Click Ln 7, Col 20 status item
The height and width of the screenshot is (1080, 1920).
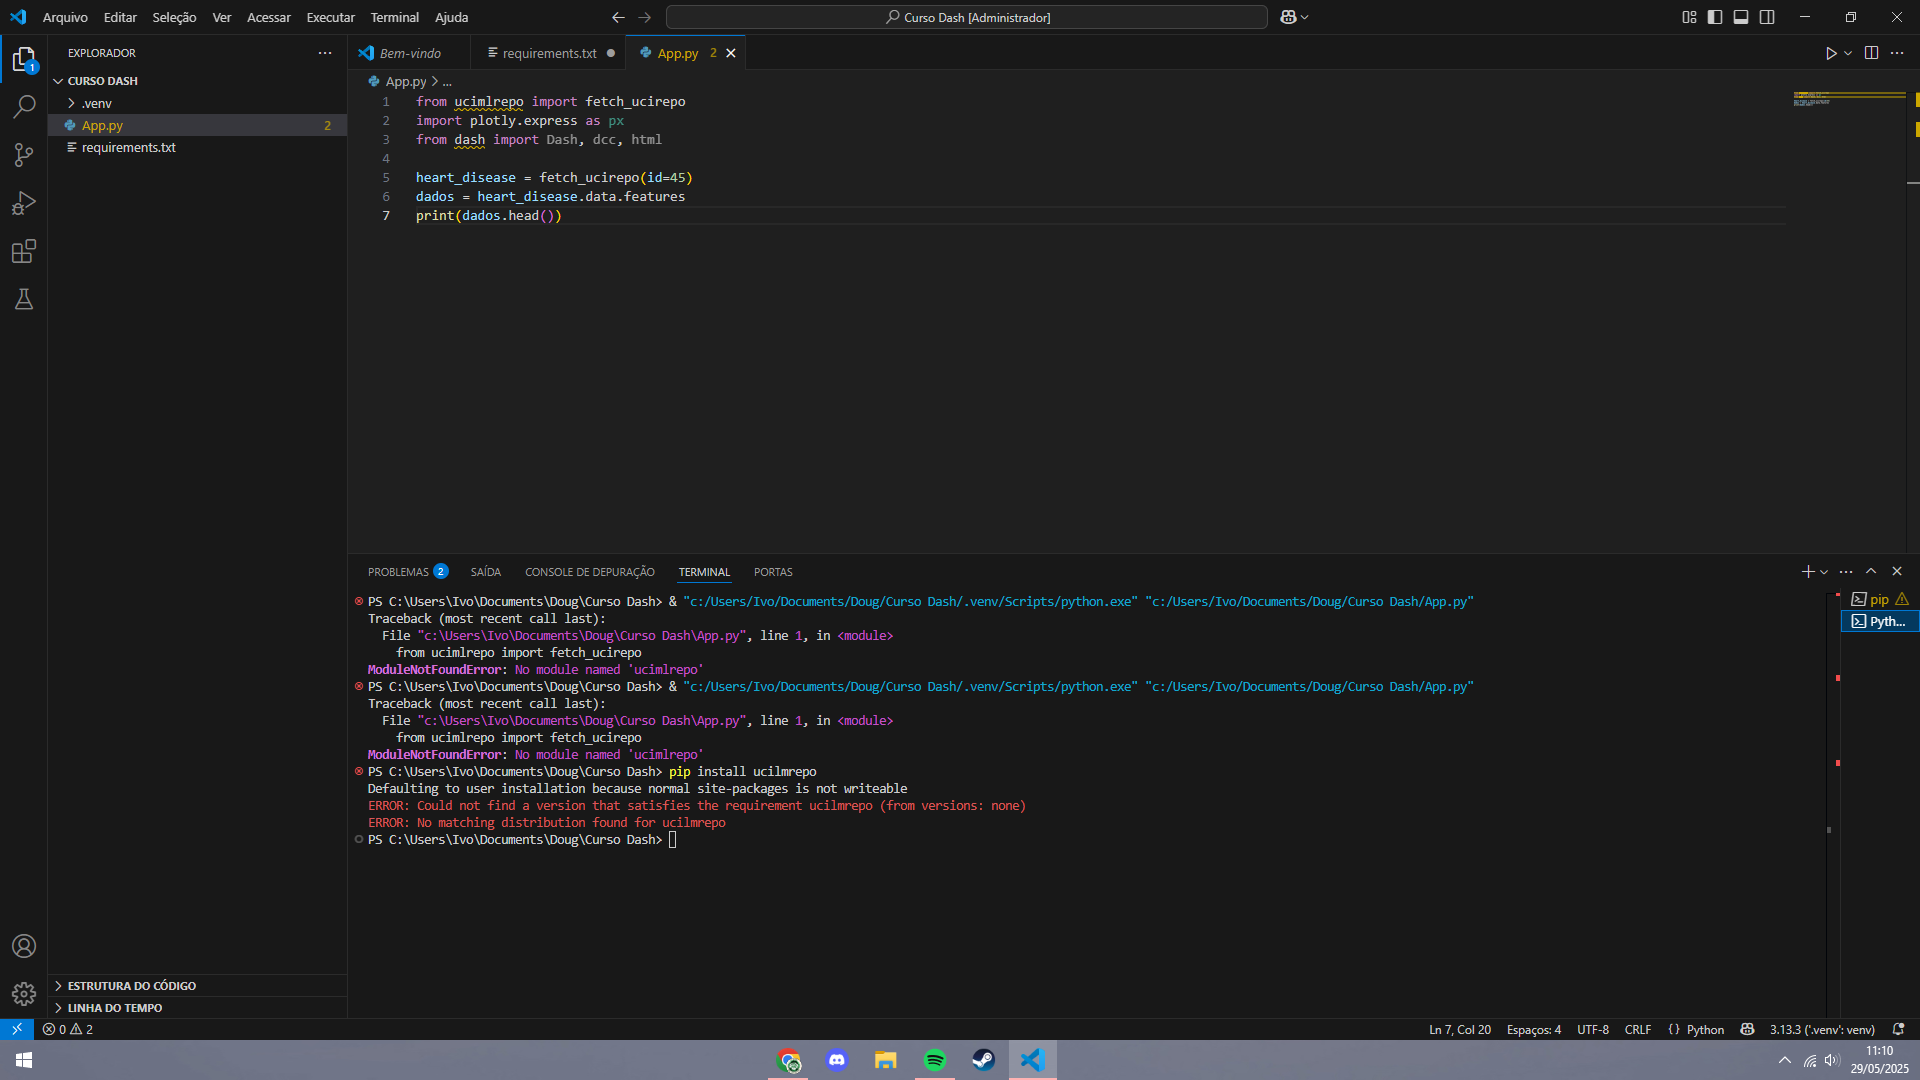click(1459, 1029)
